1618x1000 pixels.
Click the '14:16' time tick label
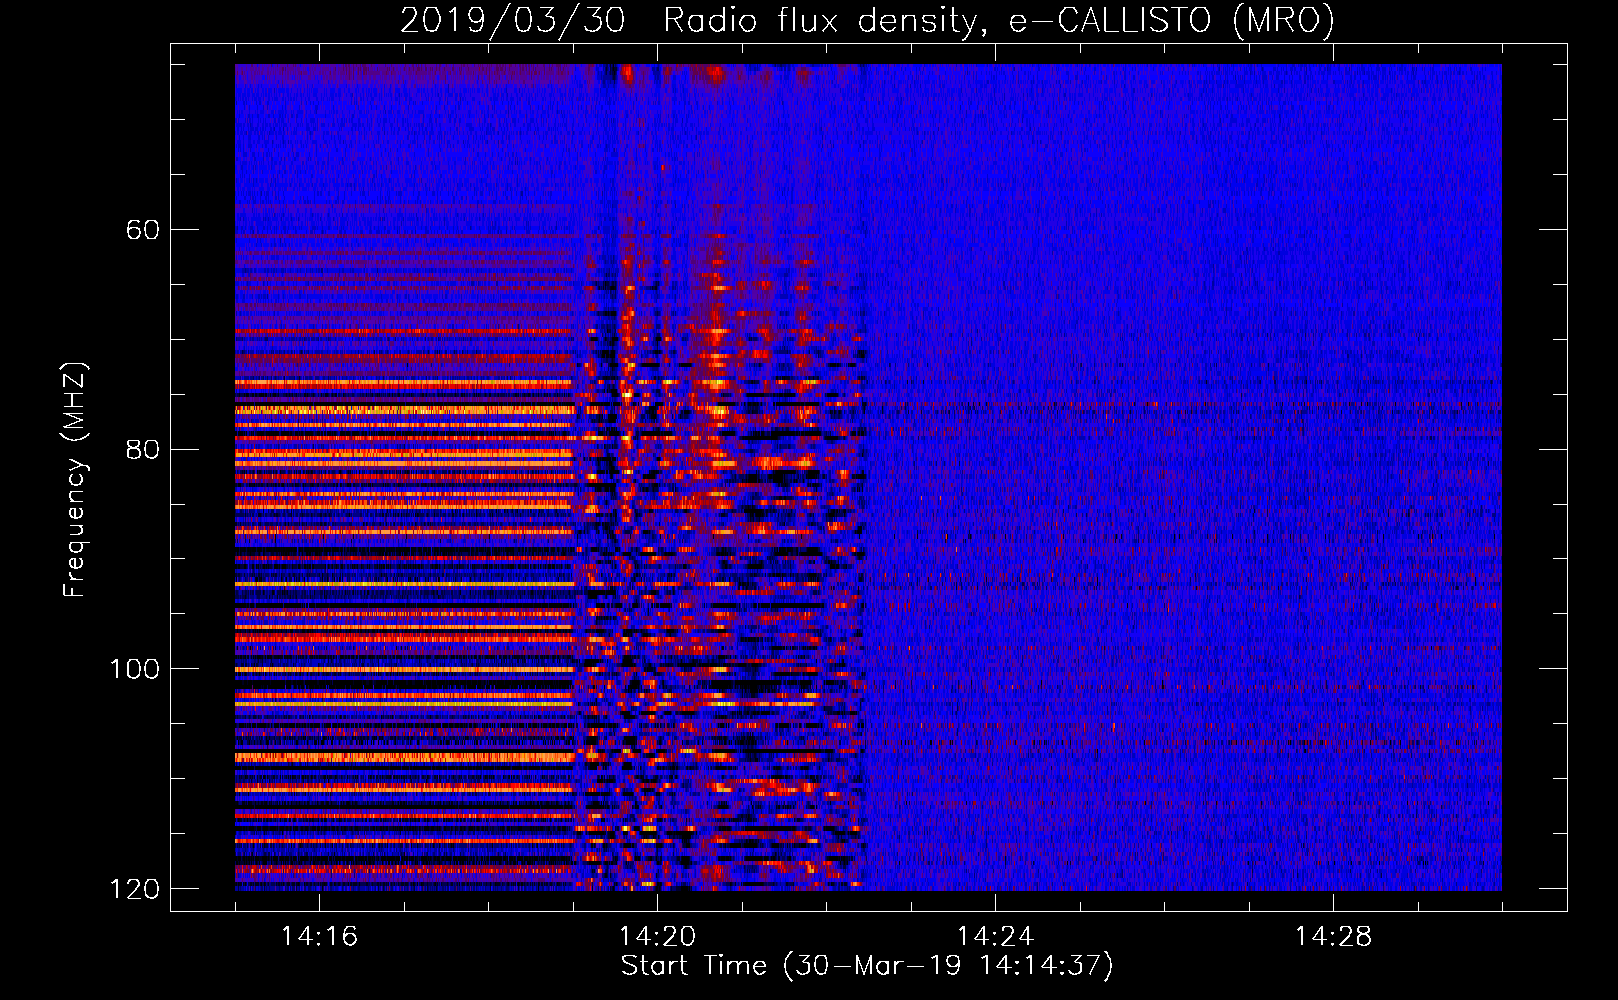pos(319,936)
